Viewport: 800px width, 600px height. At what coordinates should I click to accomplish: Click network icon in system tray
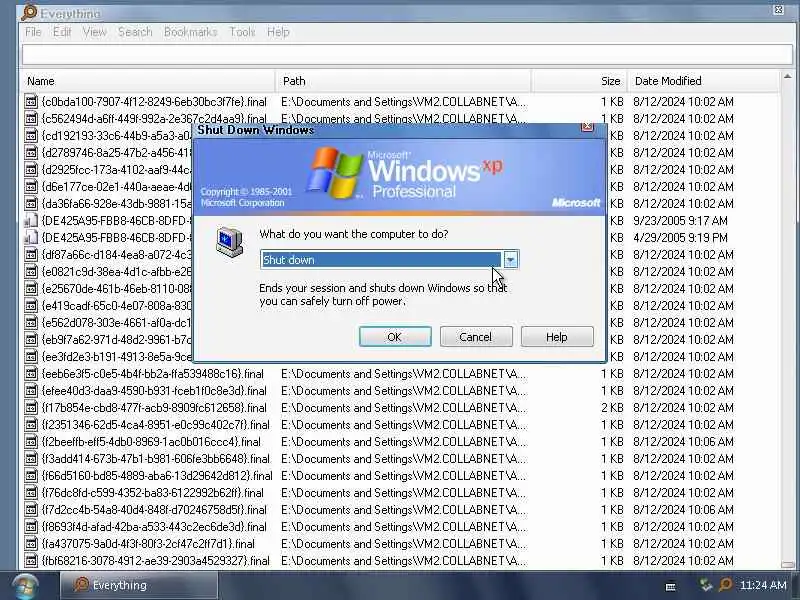pyautogui.click(x=706, y=585)
